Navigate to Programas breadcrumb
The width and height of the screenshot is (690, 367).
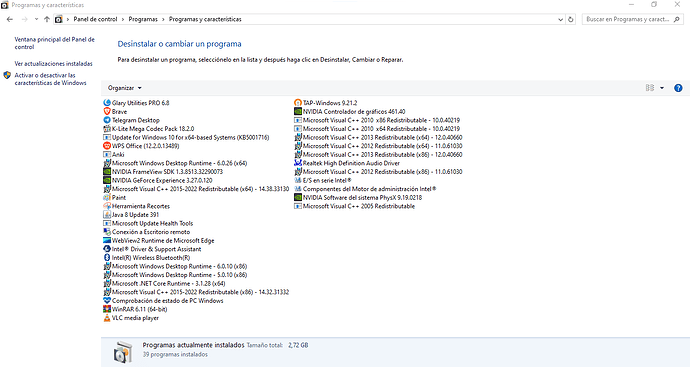[x=143, y=19]
